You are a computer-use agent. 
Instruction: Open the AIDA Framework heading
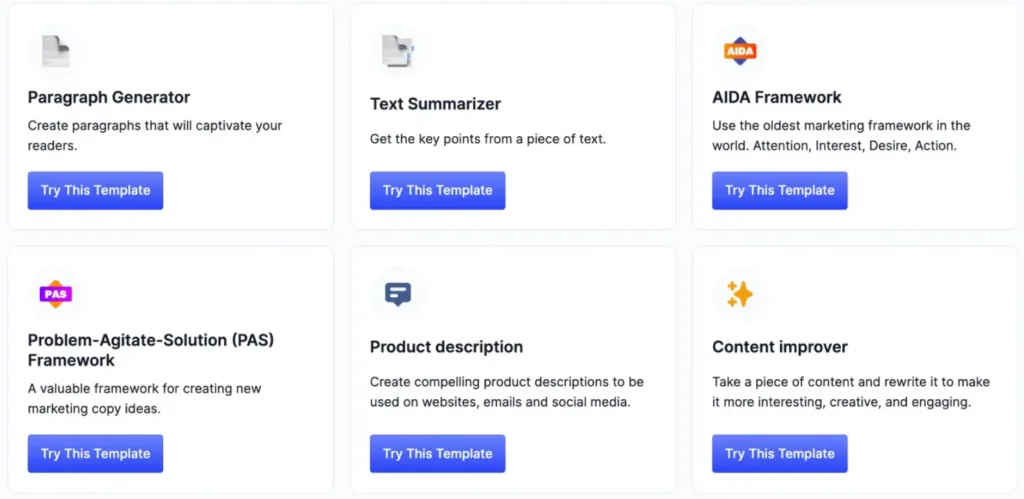(x=777, y=97)
